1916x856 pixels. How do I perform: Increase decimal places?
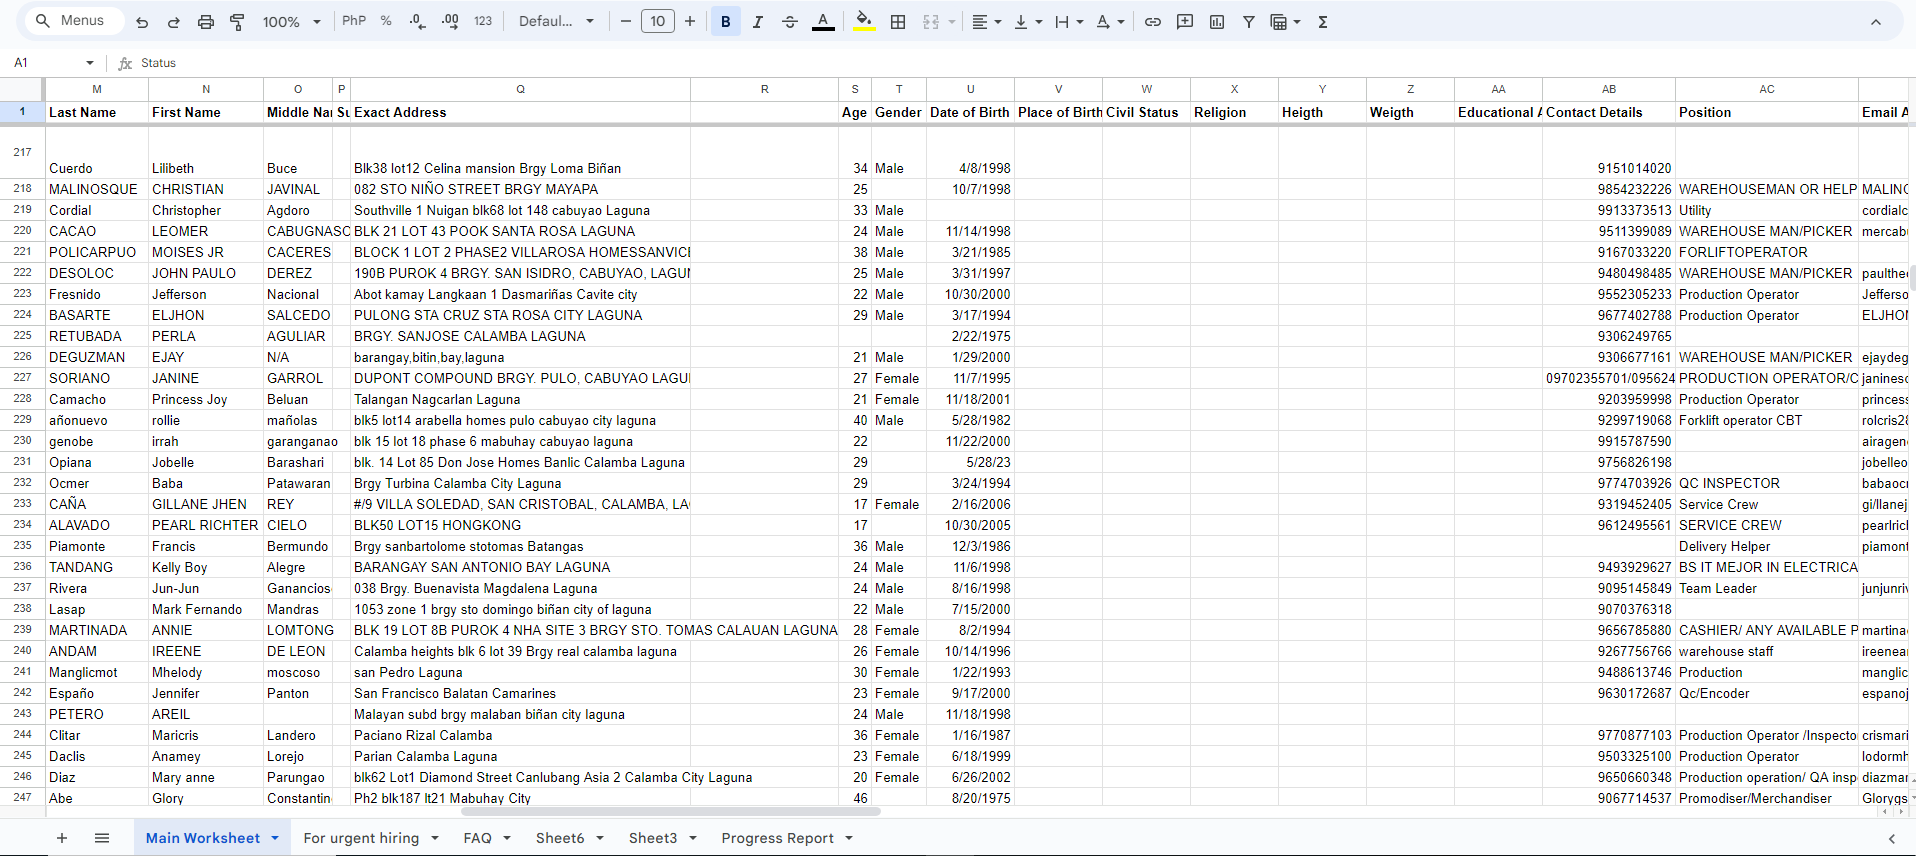pyautogui.click(x=450, y=21)
